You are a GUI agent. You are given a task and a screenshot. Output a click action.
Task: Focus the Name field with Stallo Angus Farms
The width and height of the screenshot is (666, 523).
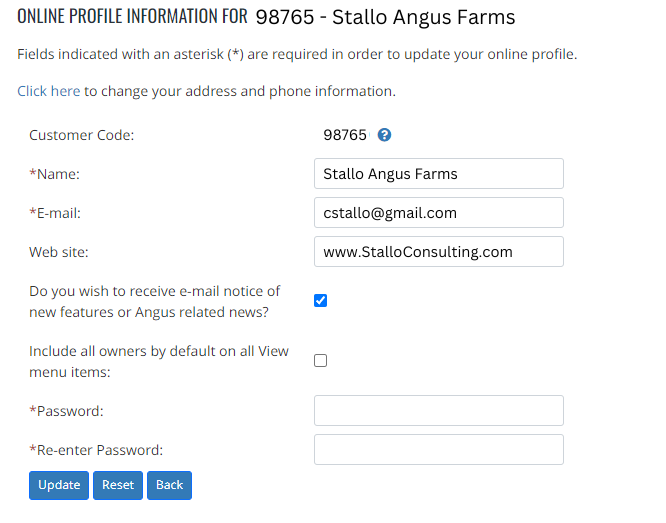439,174
